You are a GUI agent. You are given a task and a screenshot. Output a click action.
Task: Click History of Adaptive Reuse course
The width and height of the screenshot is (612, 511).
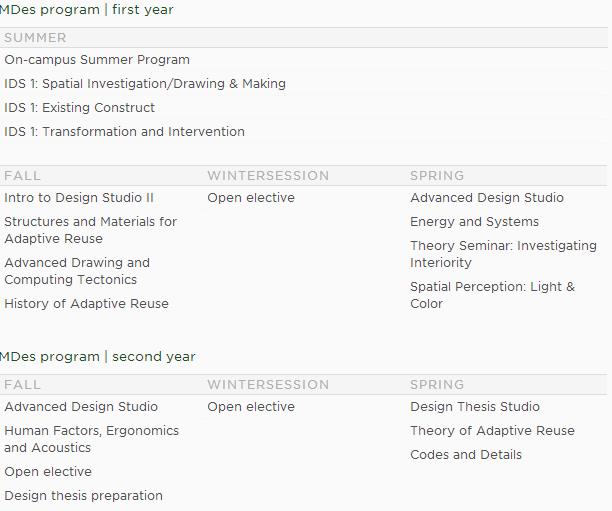pyautogui.click(x=86, y=304)
